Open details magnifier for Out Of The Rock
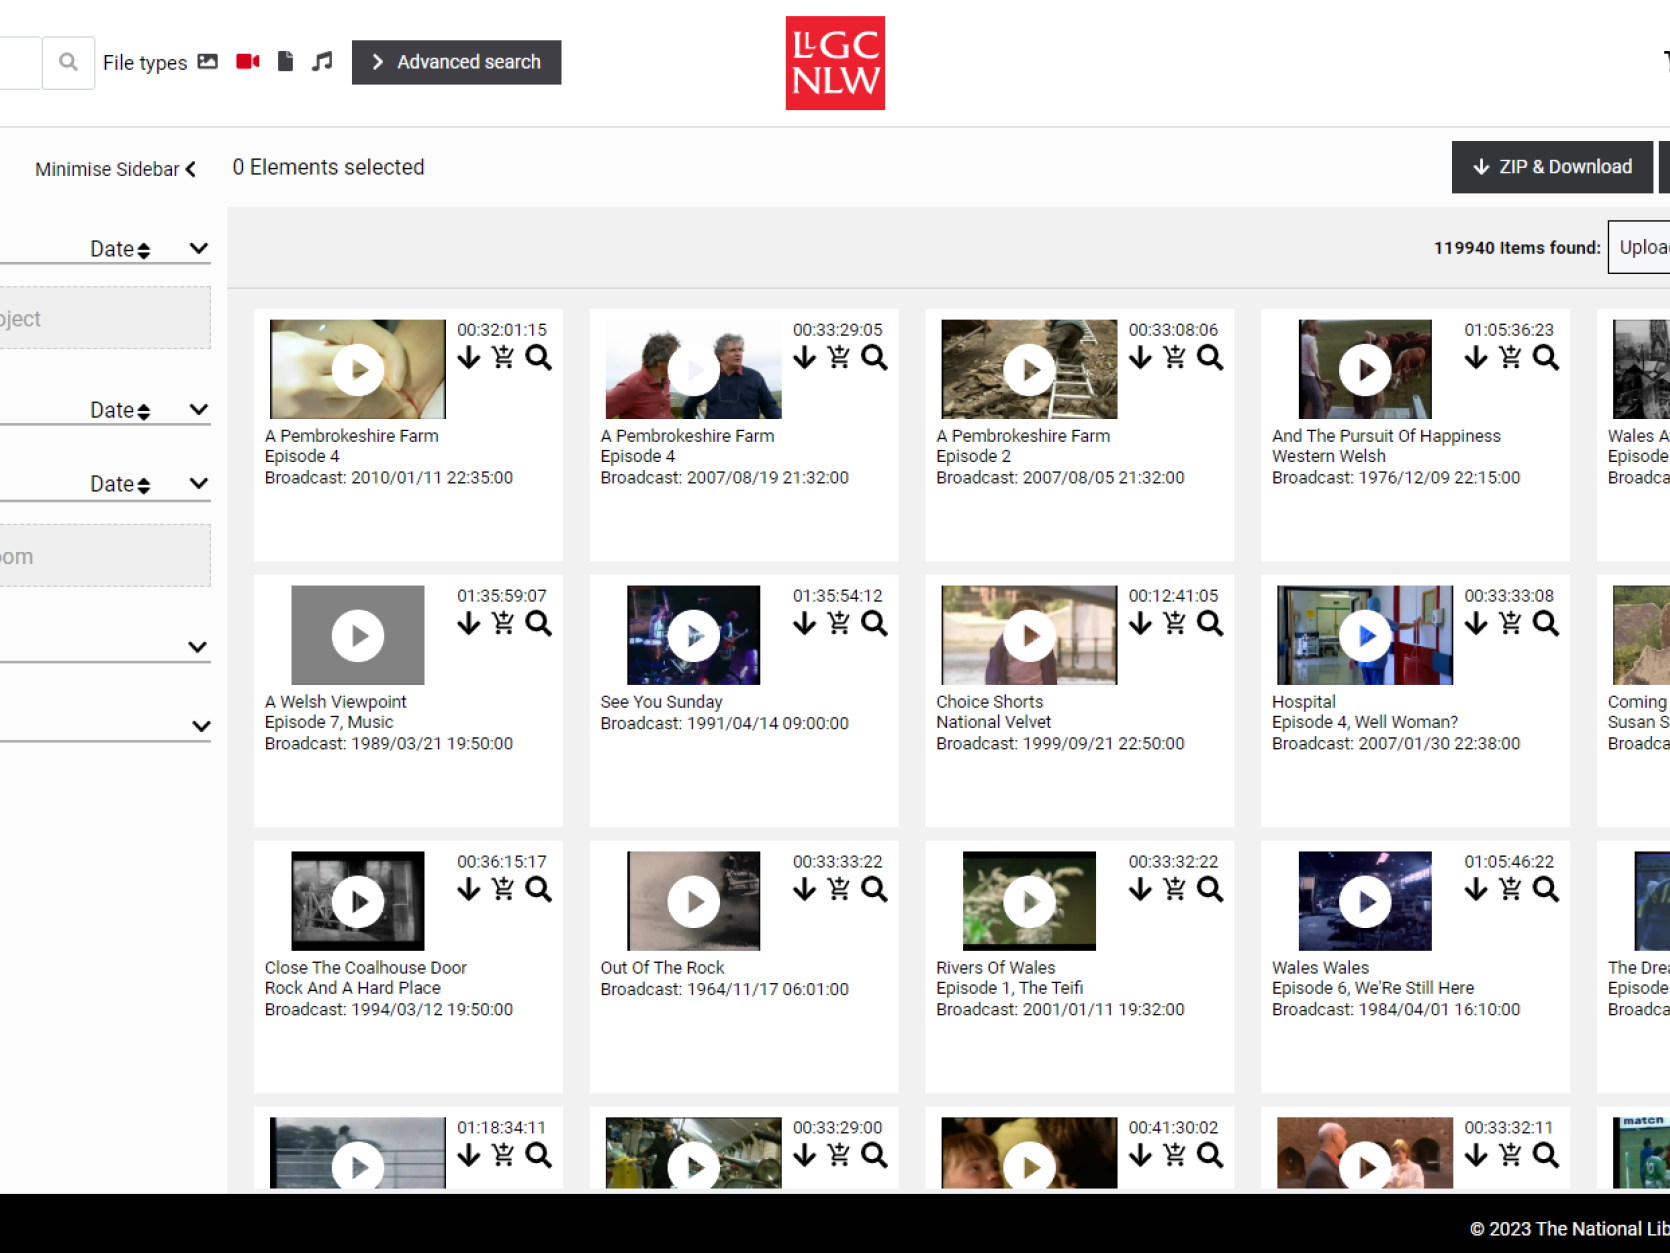This screenshot has width=1670, height=1253. pyautogui.click(x=874, y=889)
